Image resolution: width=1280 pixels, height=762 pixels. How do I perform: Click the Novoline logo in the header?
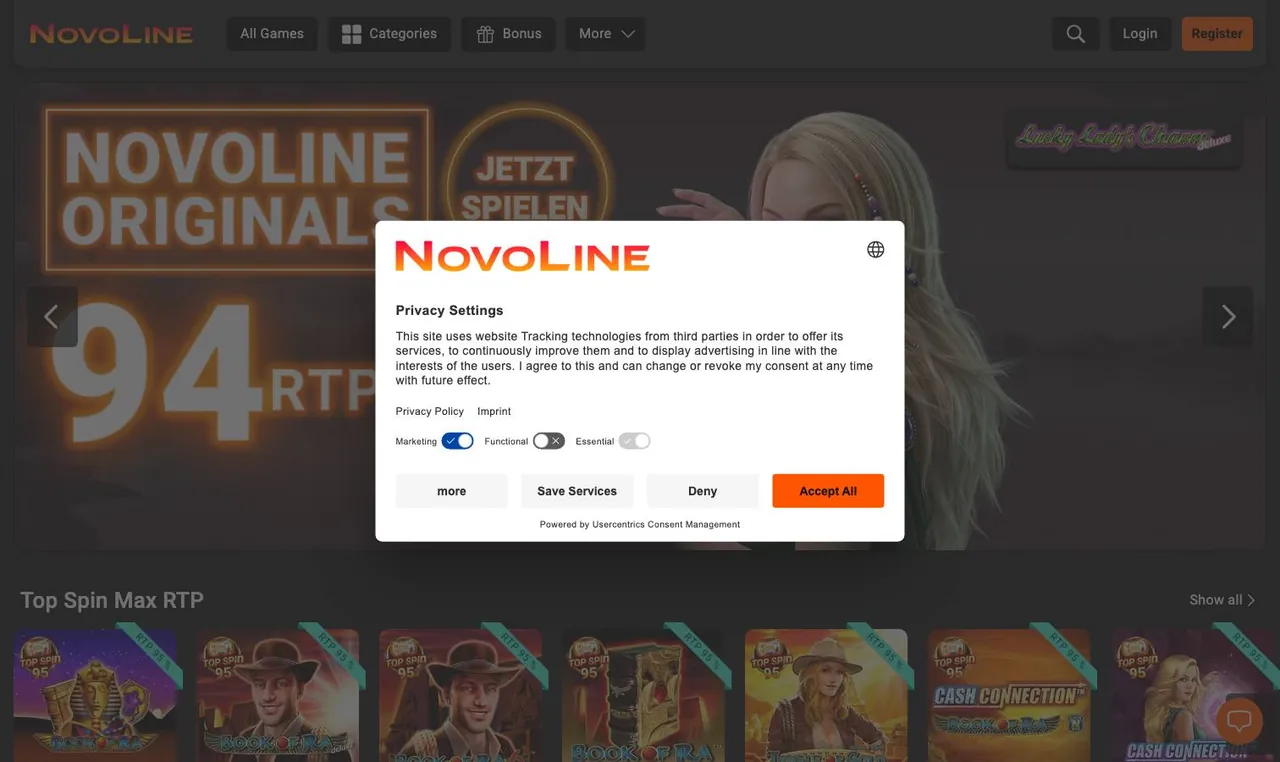point(111,34)
